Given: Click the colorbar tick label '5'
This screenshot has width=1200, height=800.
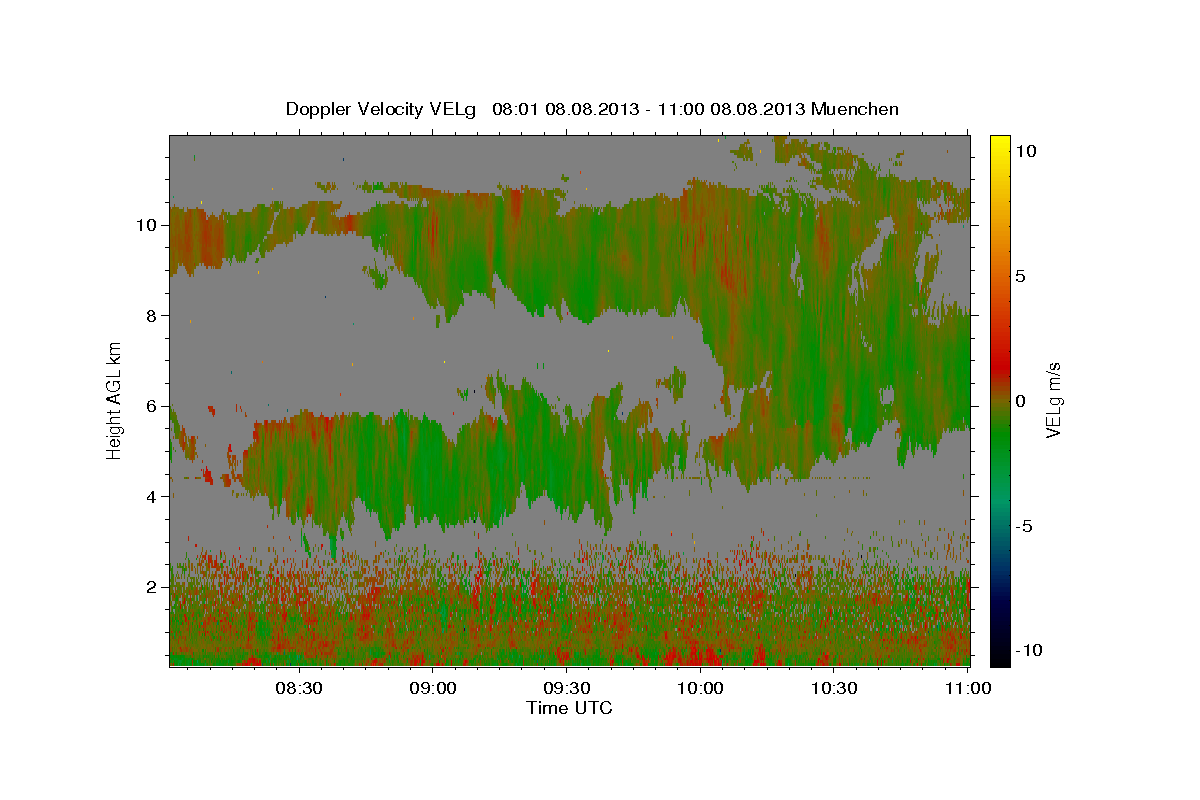Looking at the screenshot, I should [x=1020, y=276].
